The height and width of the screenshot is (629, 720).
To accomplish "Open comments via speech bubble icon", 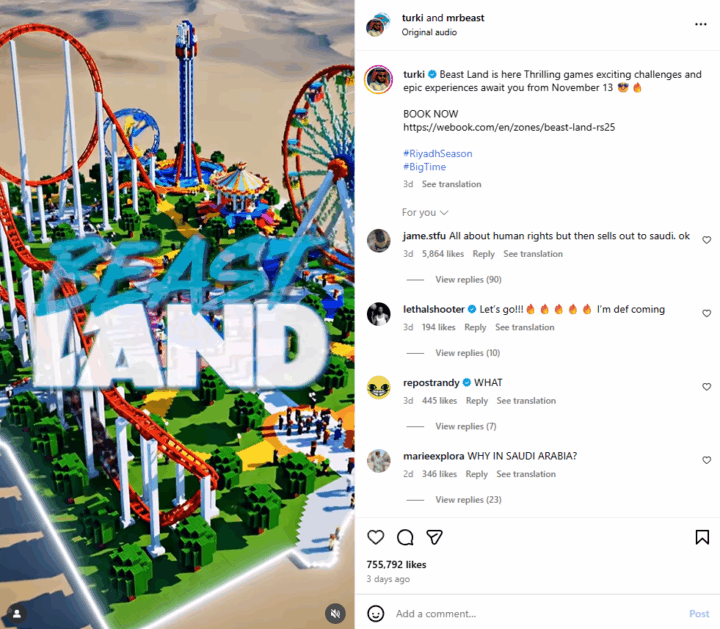I will point(405,537).
